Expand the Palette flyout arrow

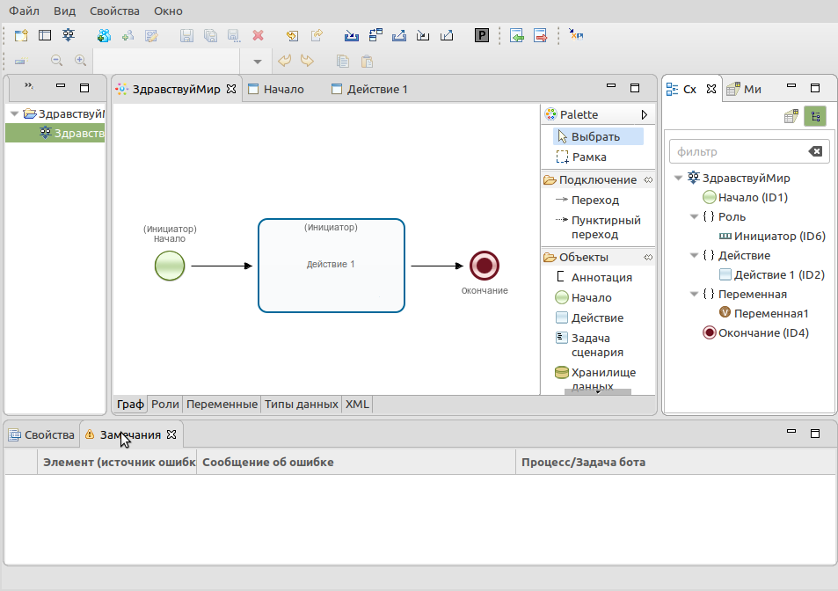[645, 115]
